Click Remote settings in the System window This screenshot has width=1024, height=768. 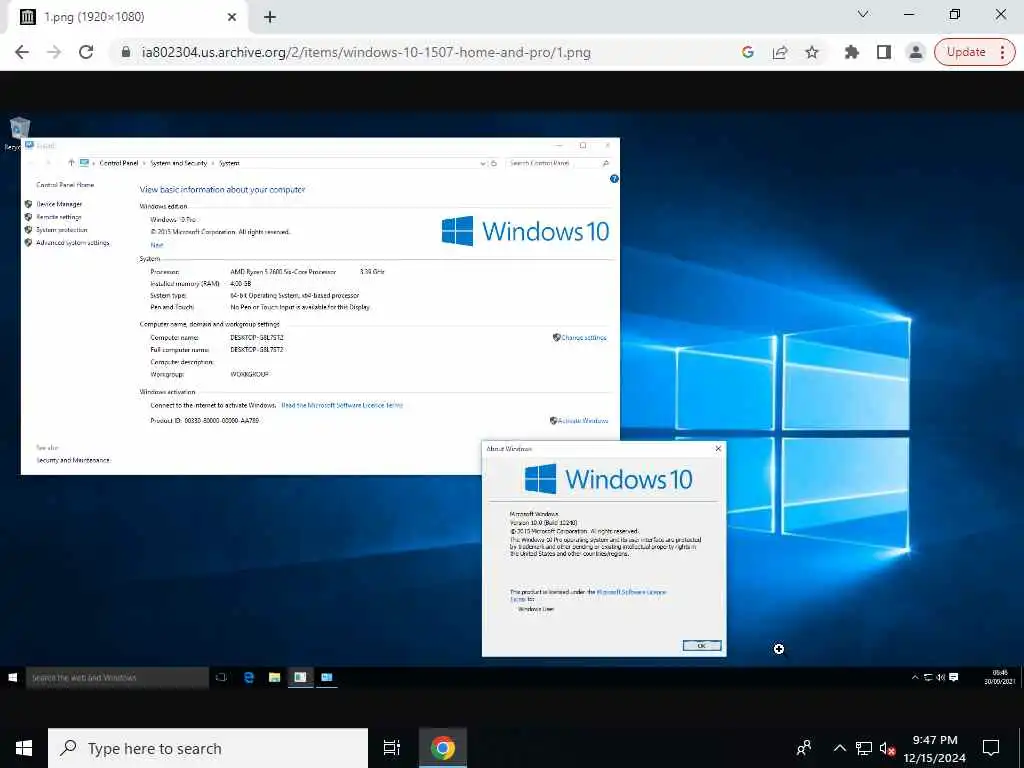[x=59, y=217]
